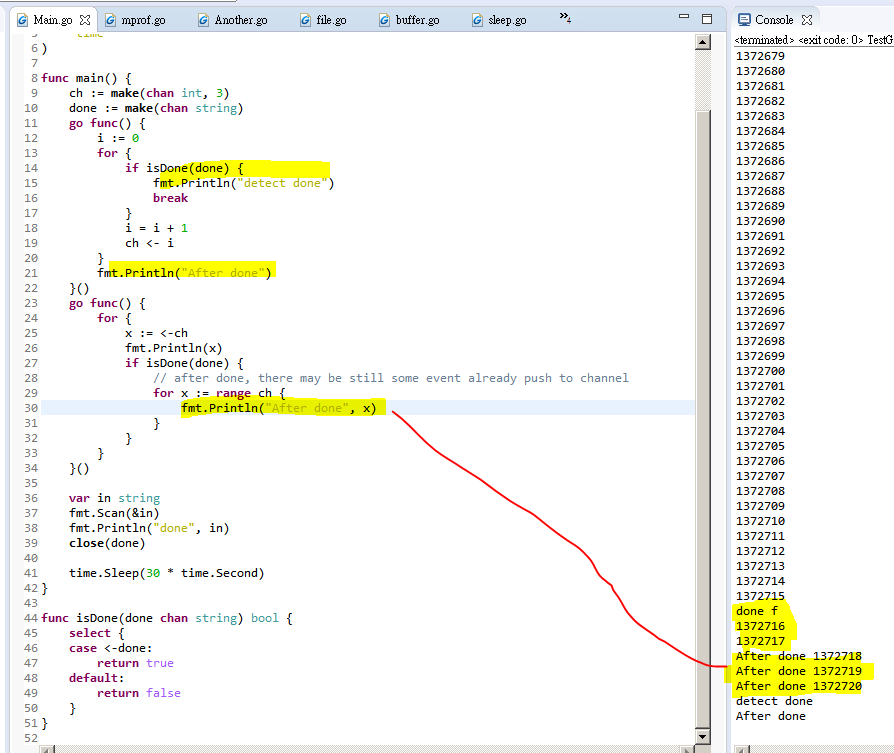Collapse the func main code fold
This screenshot has width=894, height=753.
(35, 78)
